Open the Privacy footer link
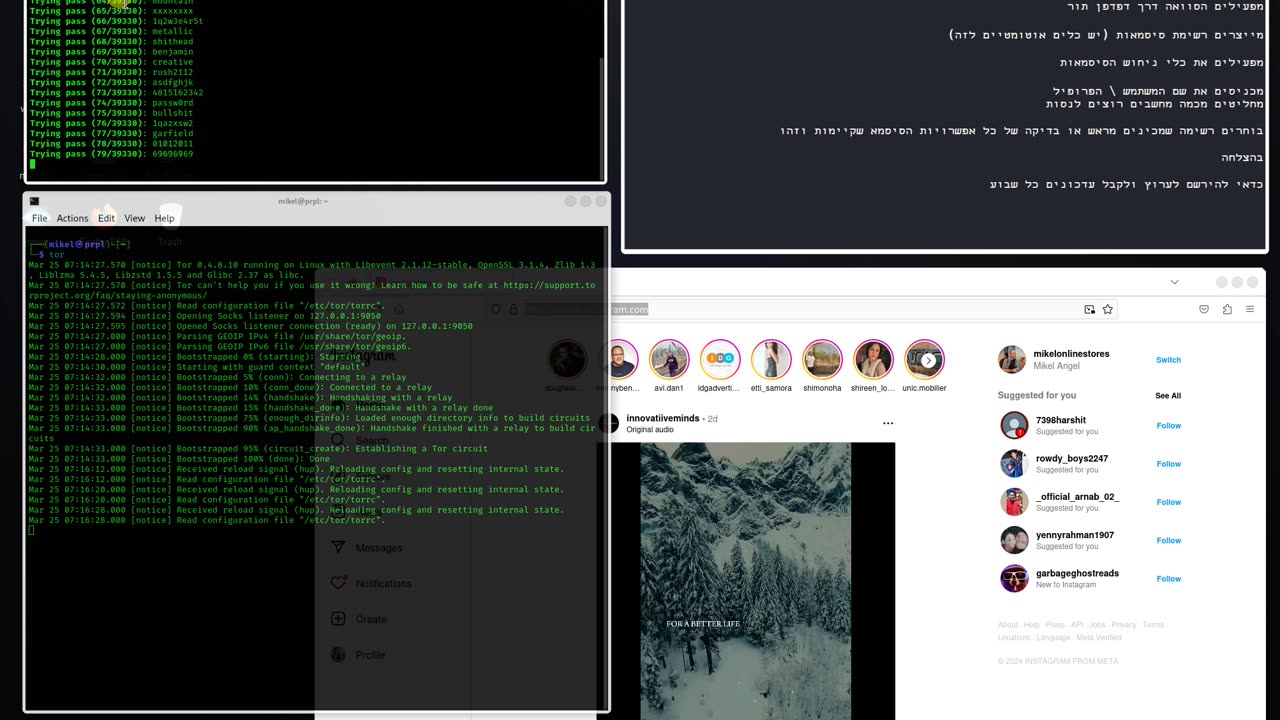1280x720 pixels. [1124, 625]
